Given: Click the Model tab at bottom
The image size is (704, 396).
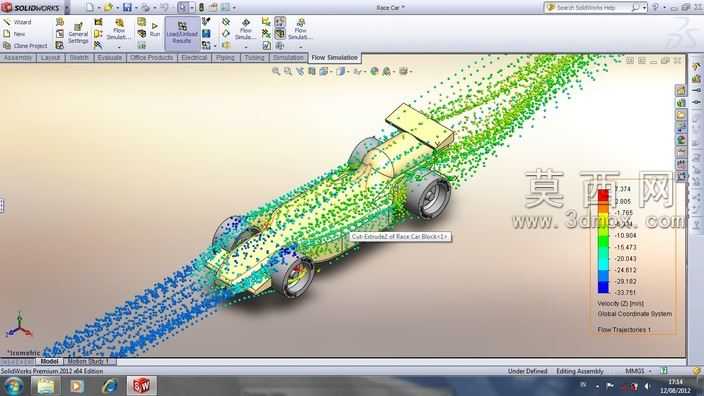Looking at the screenshot, I should coord(49,361).
